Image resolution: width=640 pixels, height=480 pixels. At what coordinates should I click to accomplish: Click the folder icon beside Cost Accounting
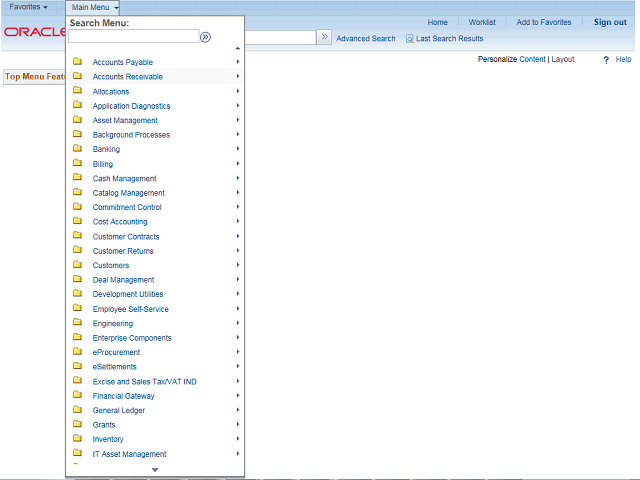pyautogui.click(x=77, y=221)
